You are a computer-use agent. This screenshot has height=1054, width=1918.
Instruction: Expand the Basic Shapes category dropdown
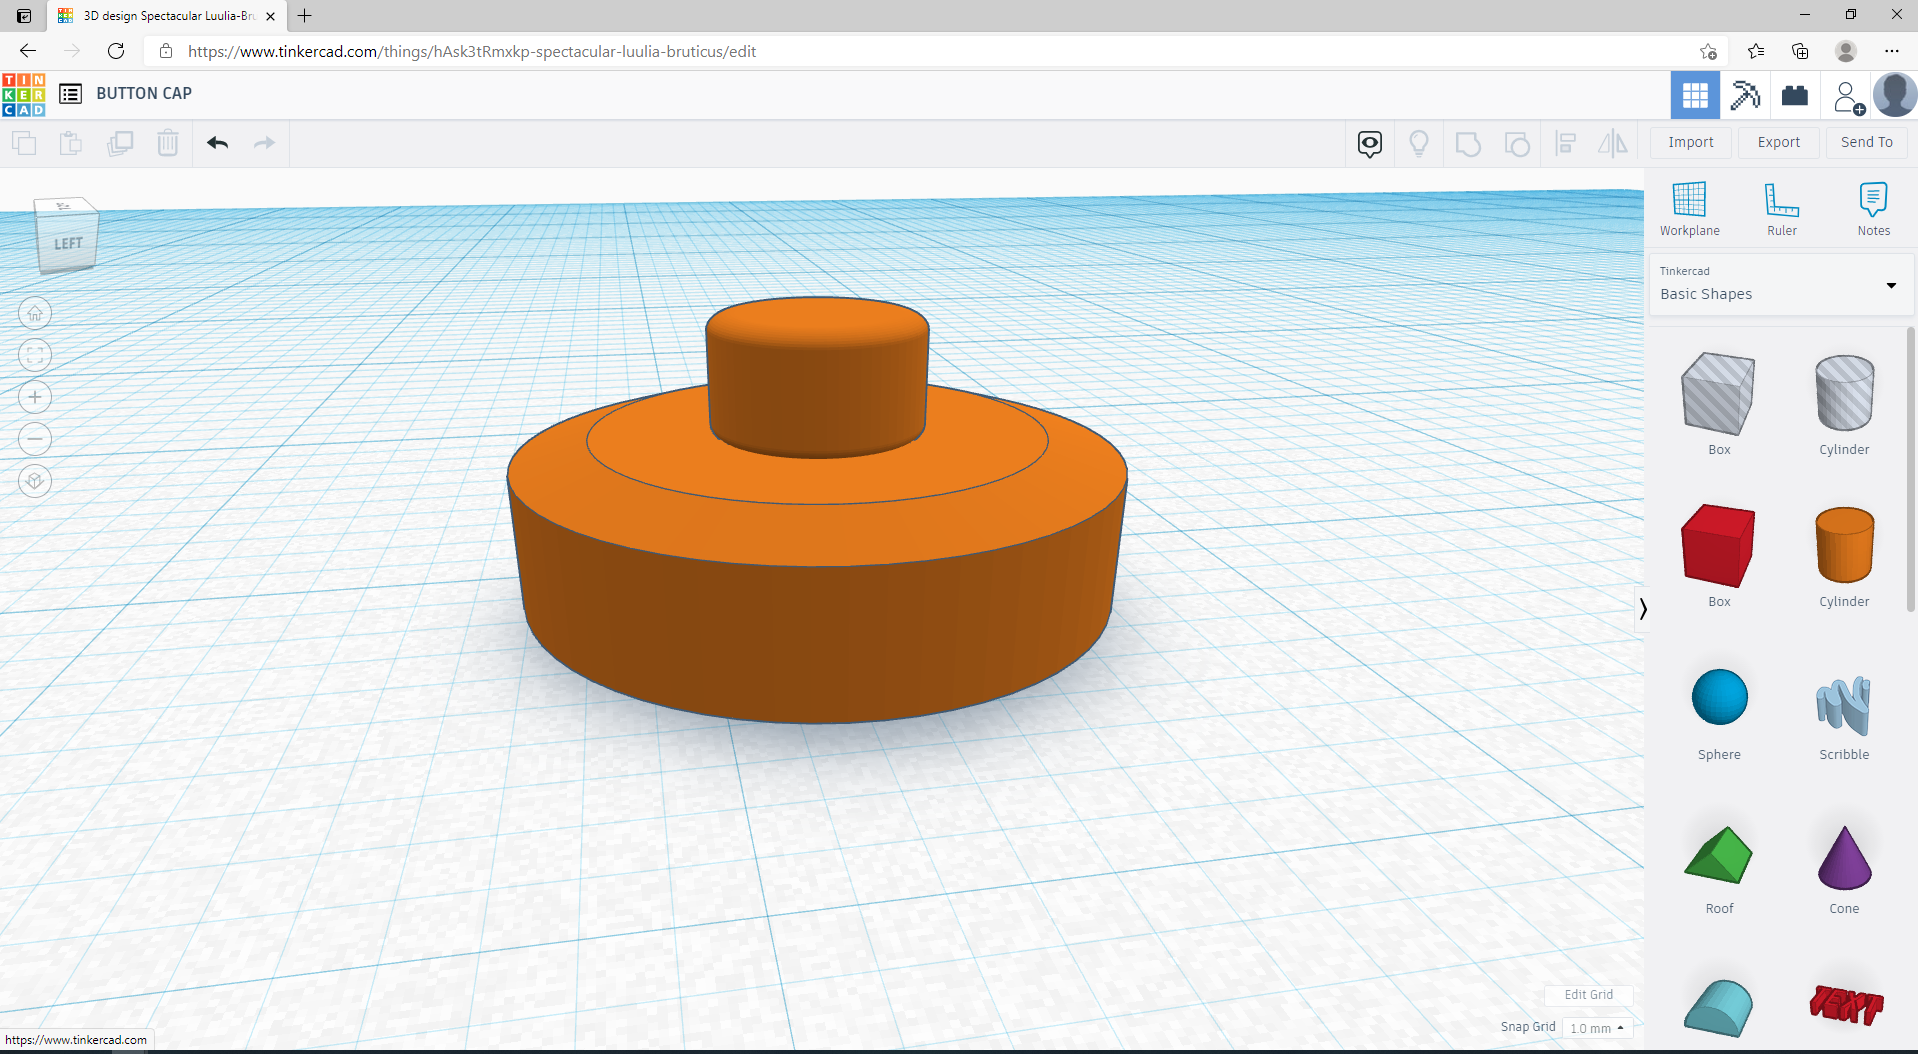pos(1781,285)
